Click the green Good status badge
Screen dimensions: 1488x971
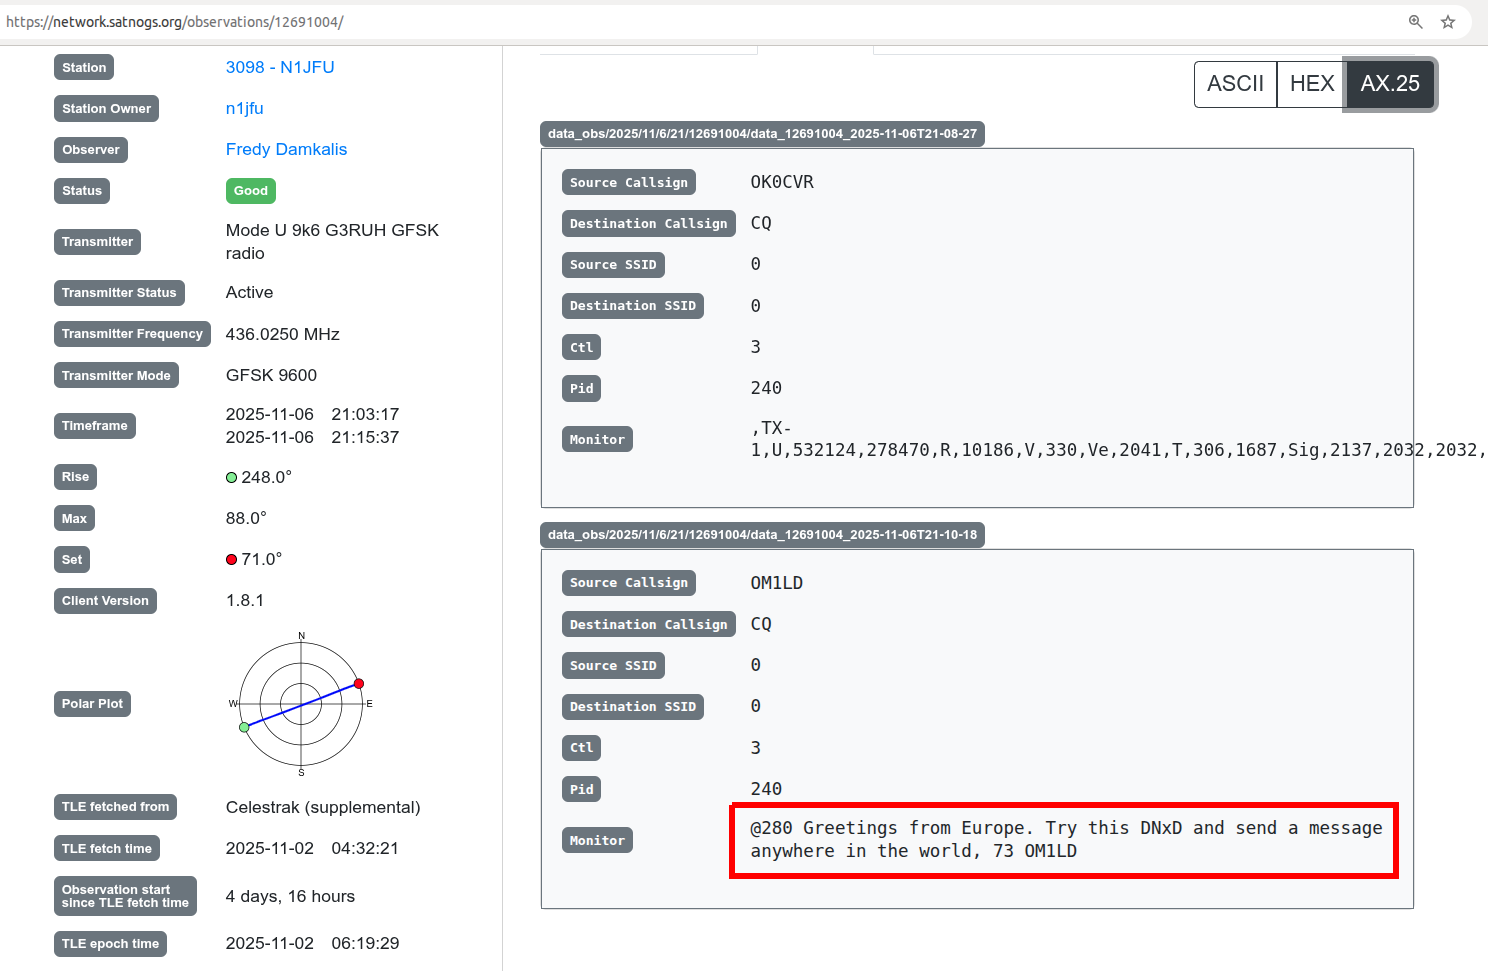tap(250, 191)
